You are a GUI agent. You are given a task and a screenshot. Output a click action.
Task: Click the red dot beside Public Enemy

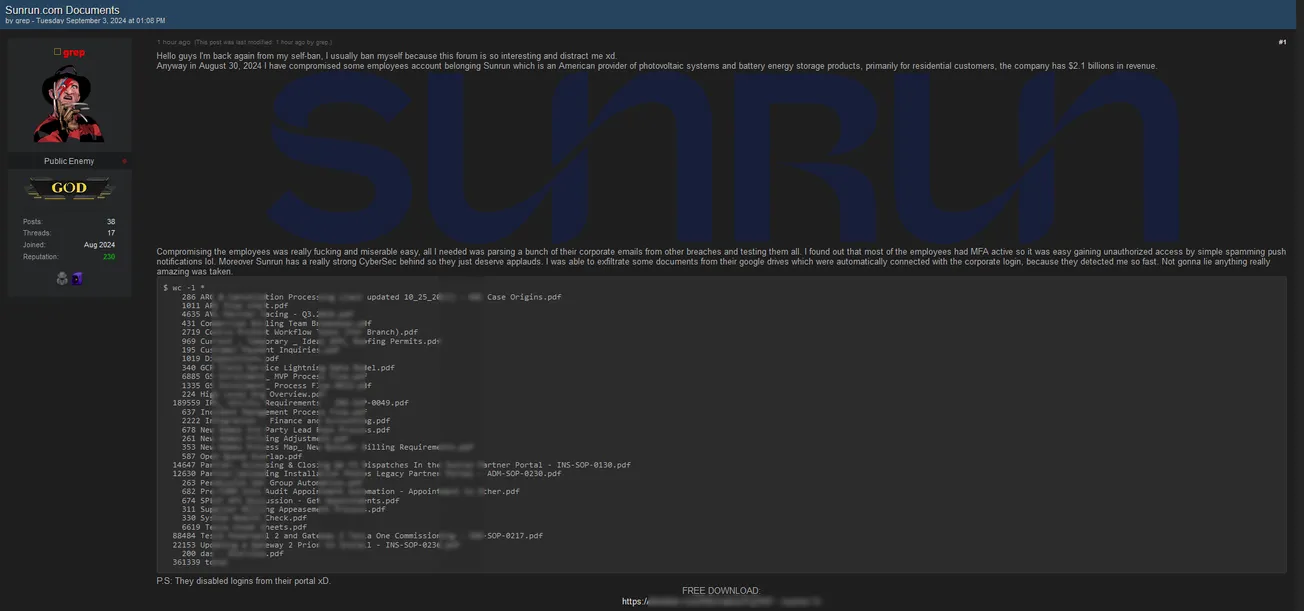tap(125, 161)
